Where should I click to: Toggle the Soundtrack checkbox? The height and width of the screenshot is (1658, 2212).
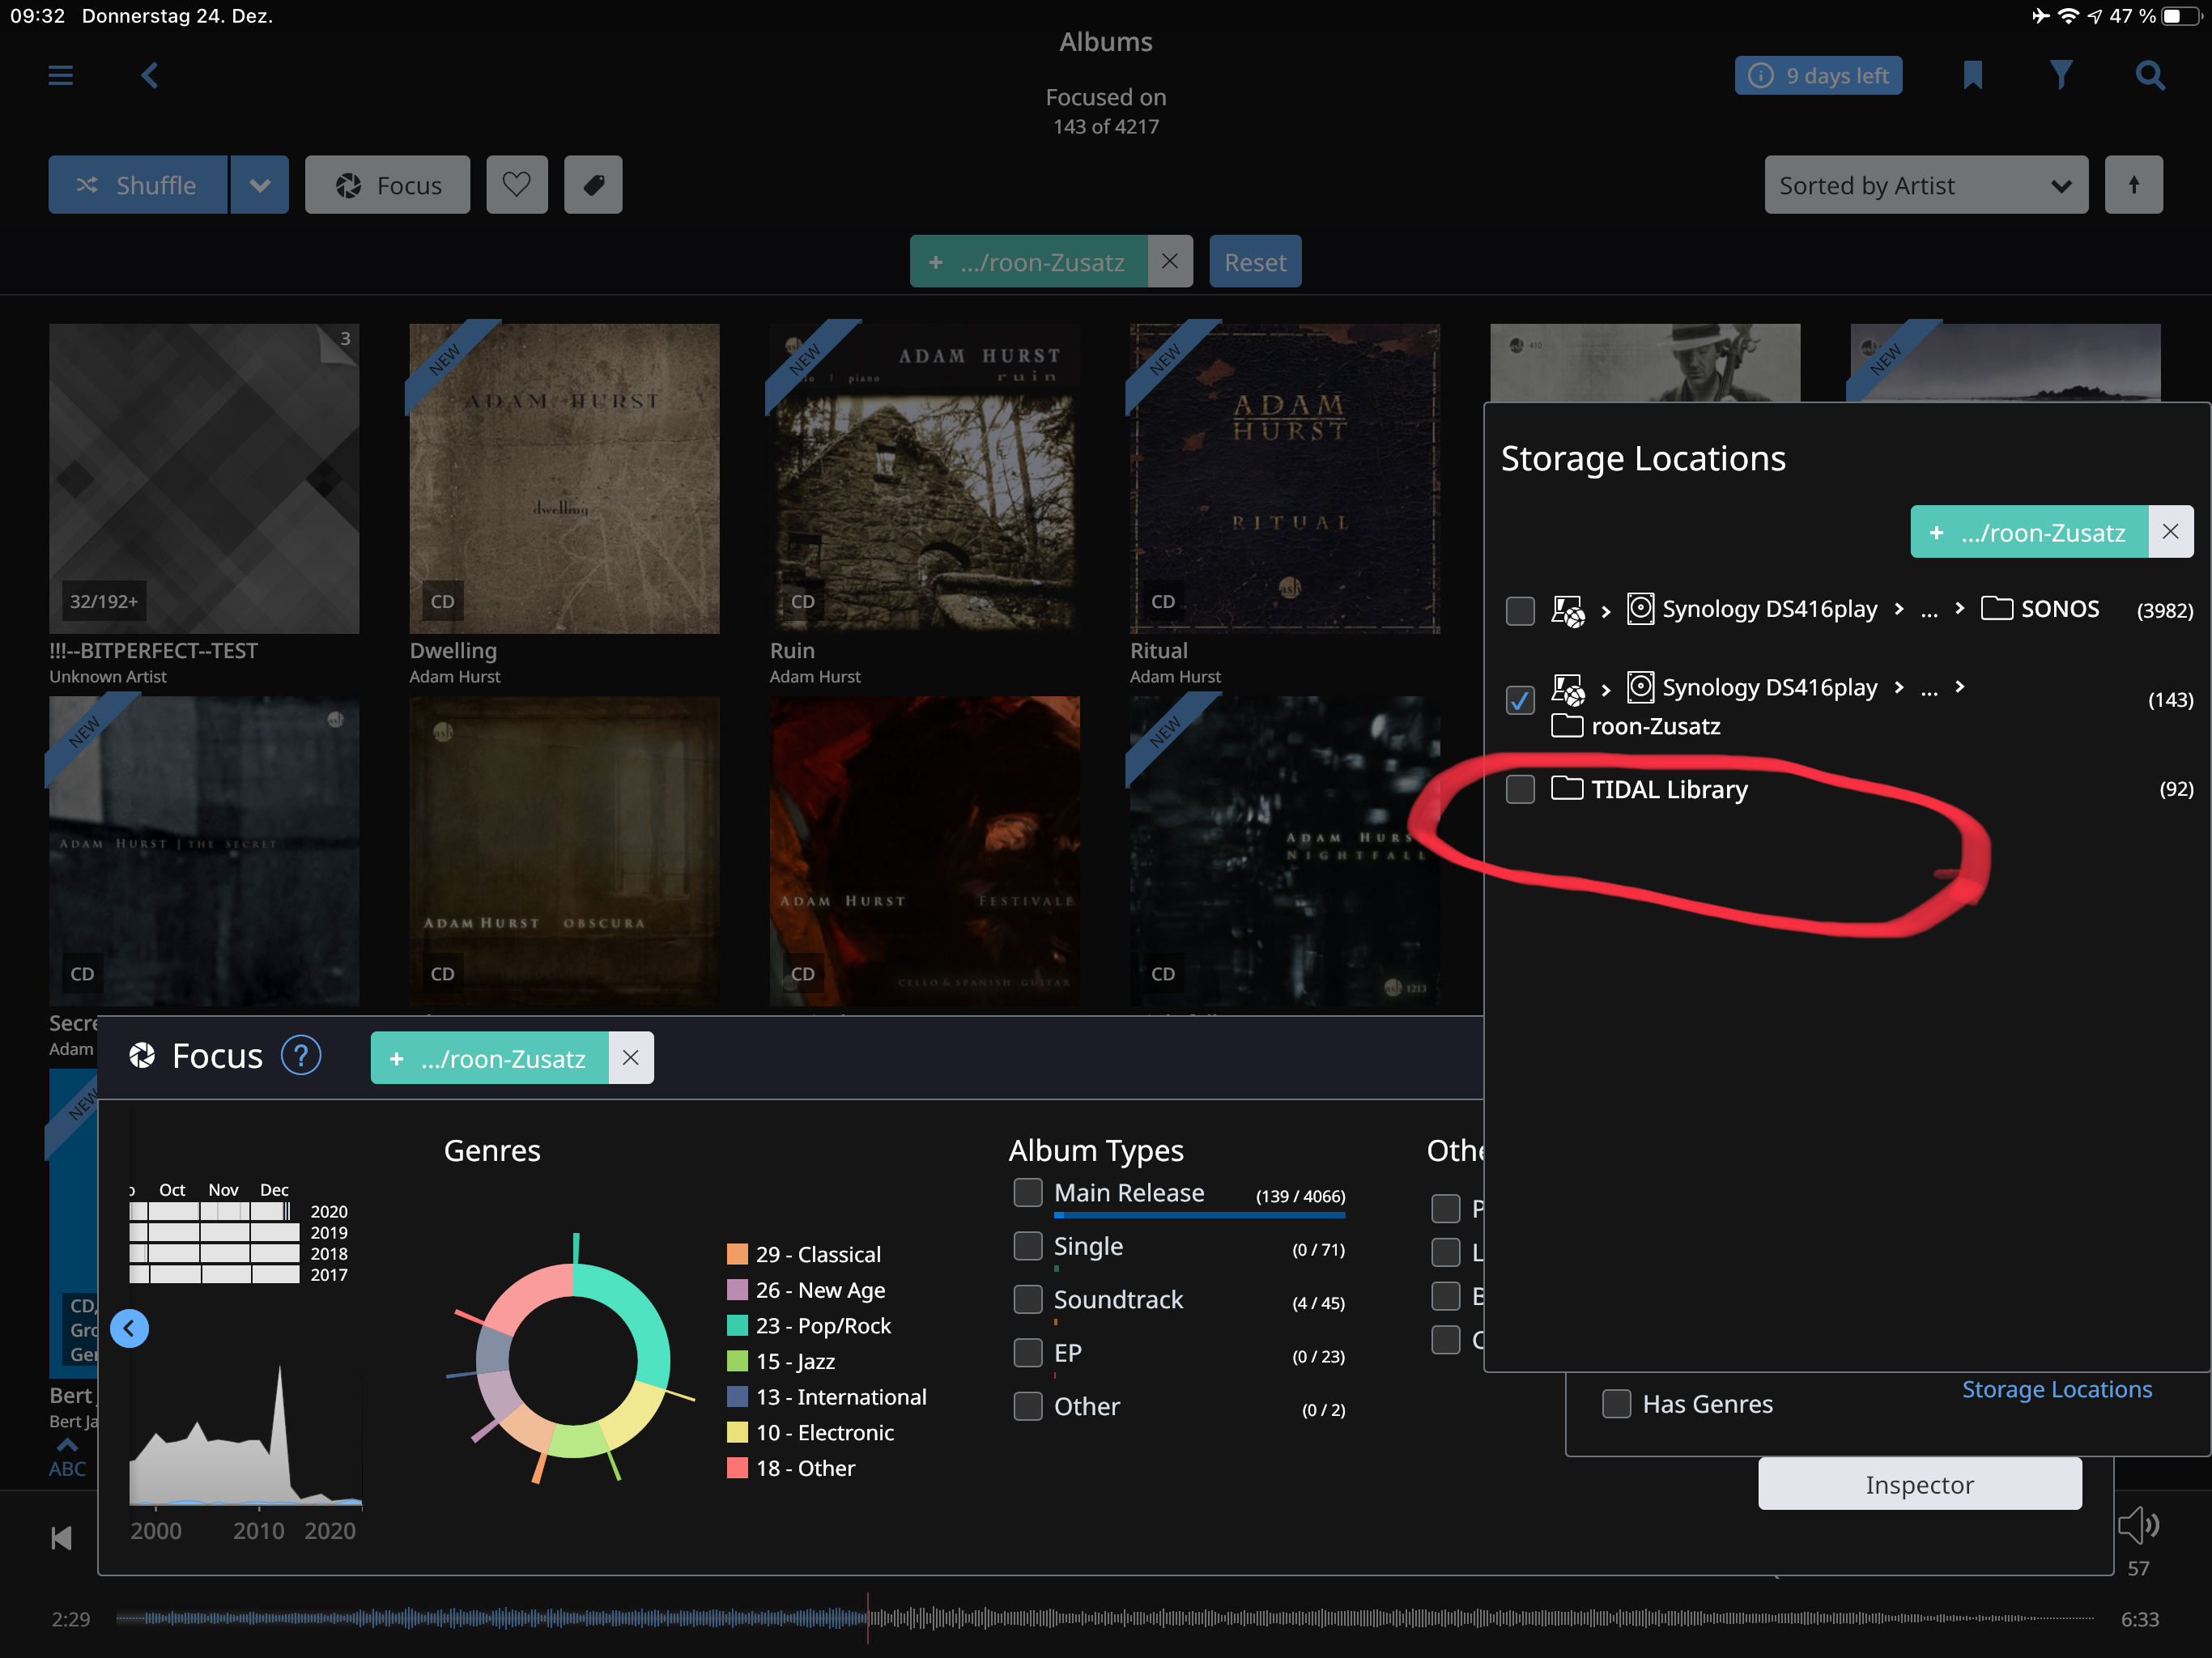1028,1299
